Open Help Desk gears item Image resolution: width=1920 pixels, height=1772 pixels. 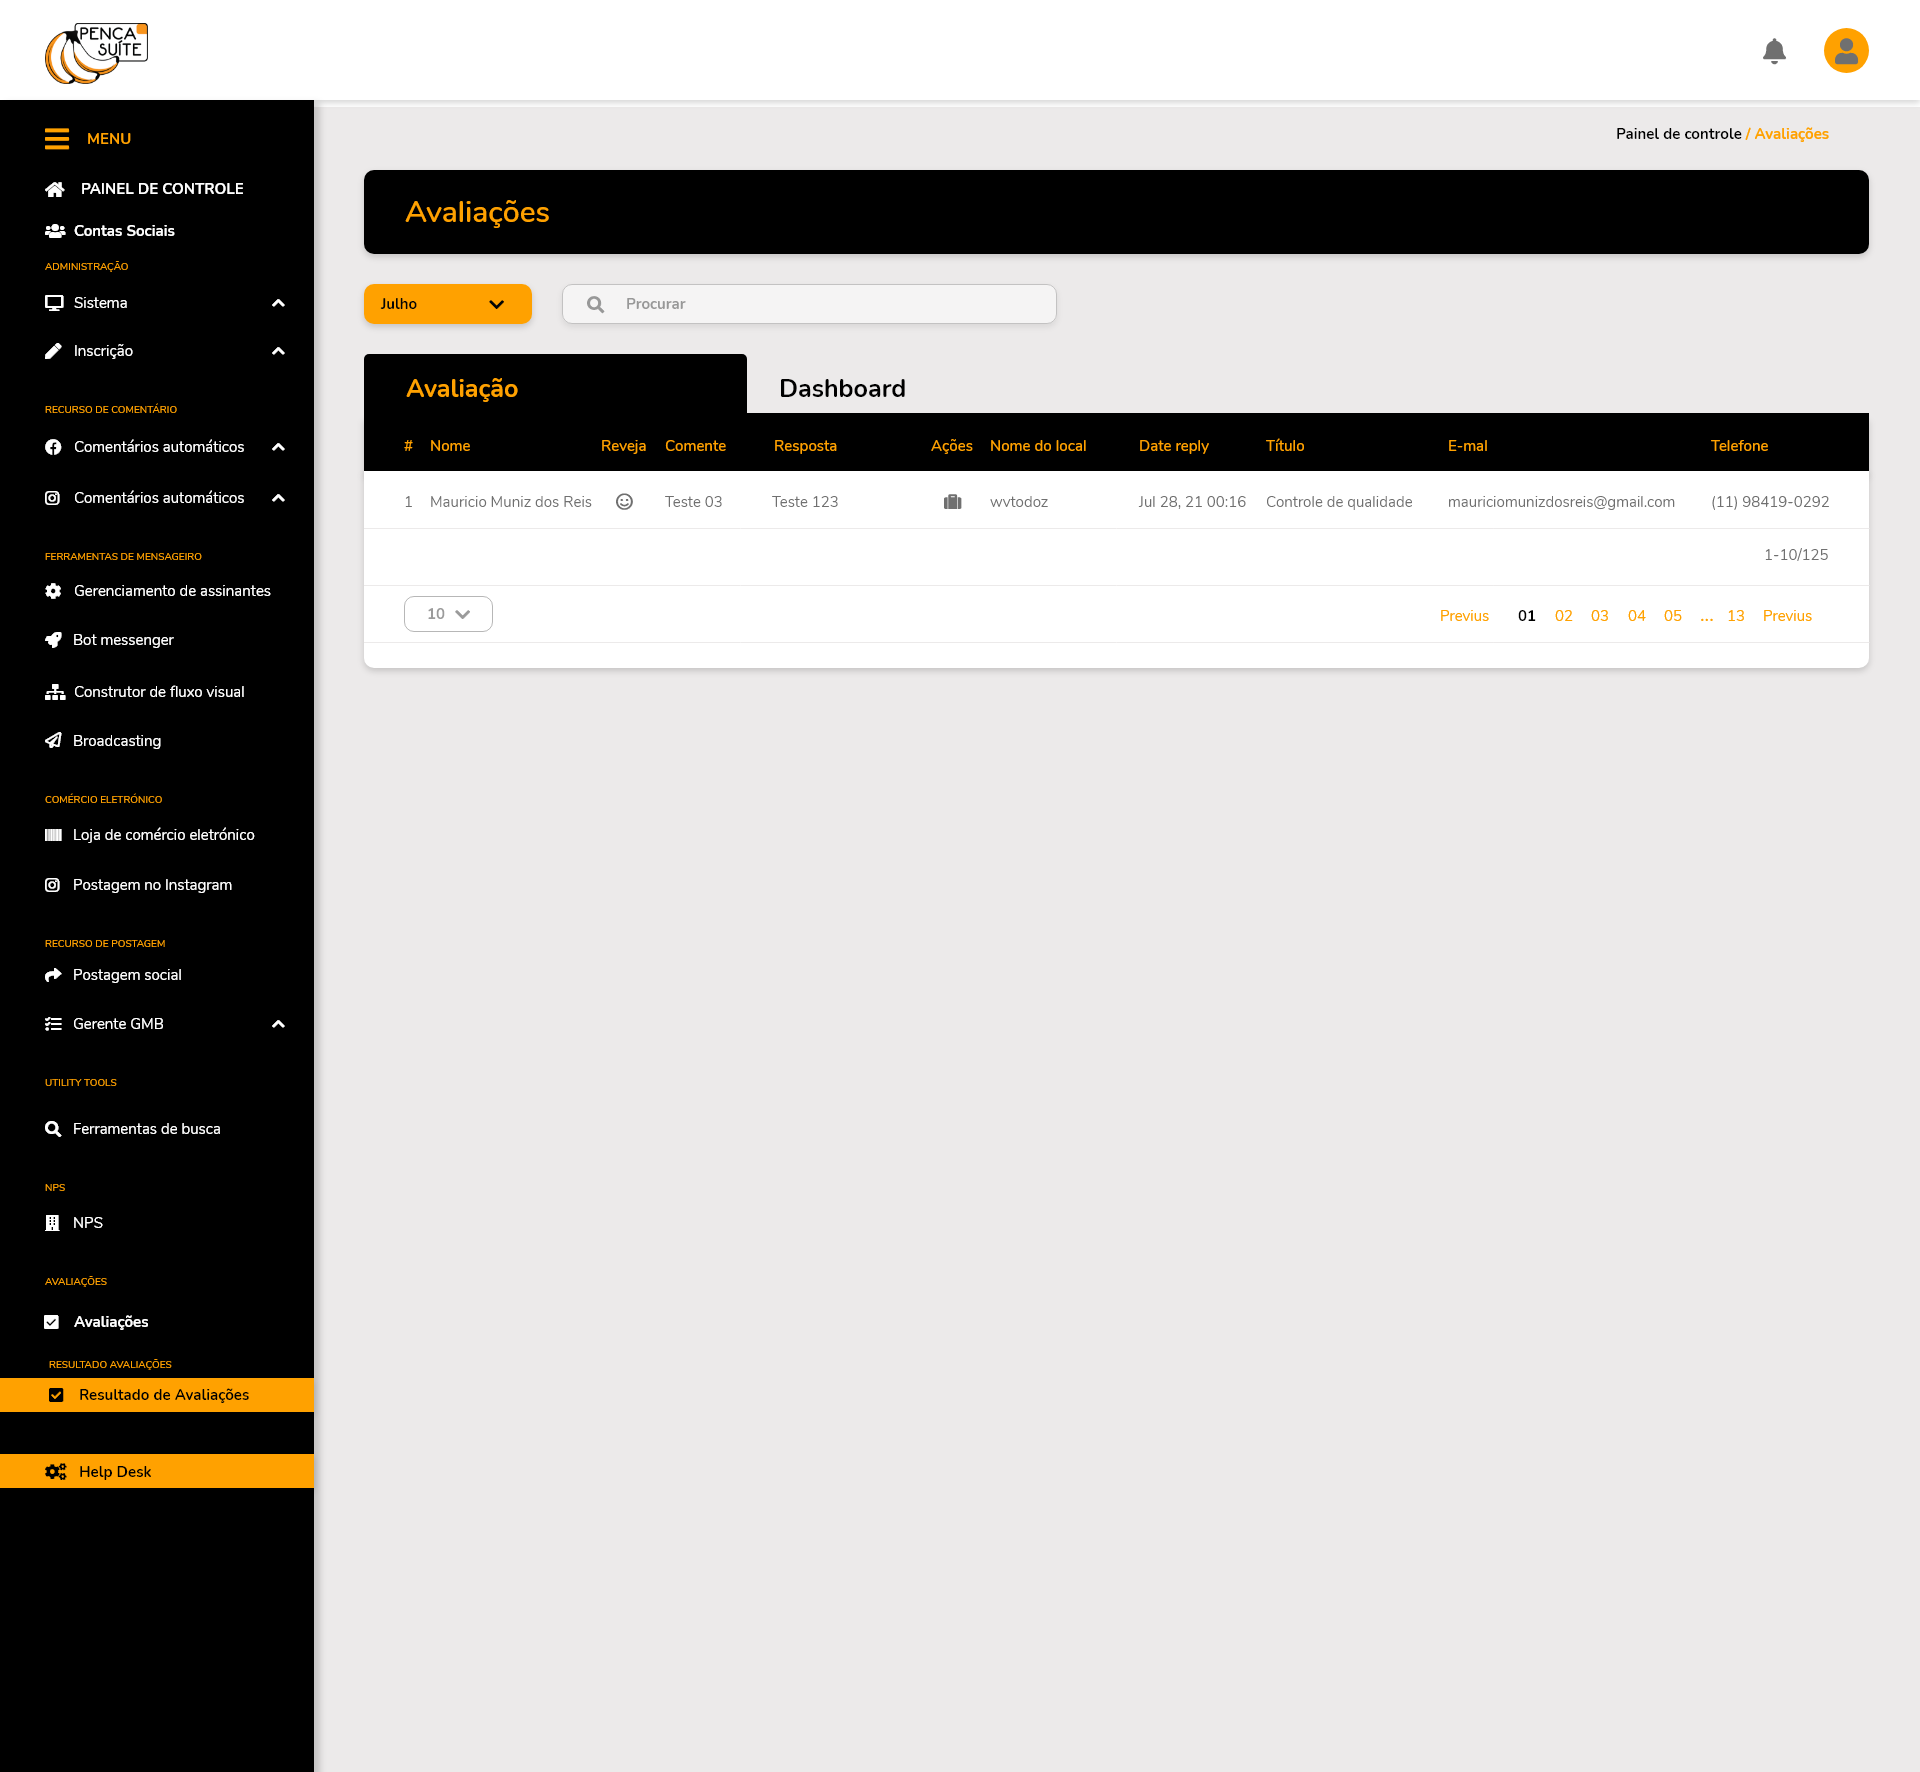tap(115, 1472)
